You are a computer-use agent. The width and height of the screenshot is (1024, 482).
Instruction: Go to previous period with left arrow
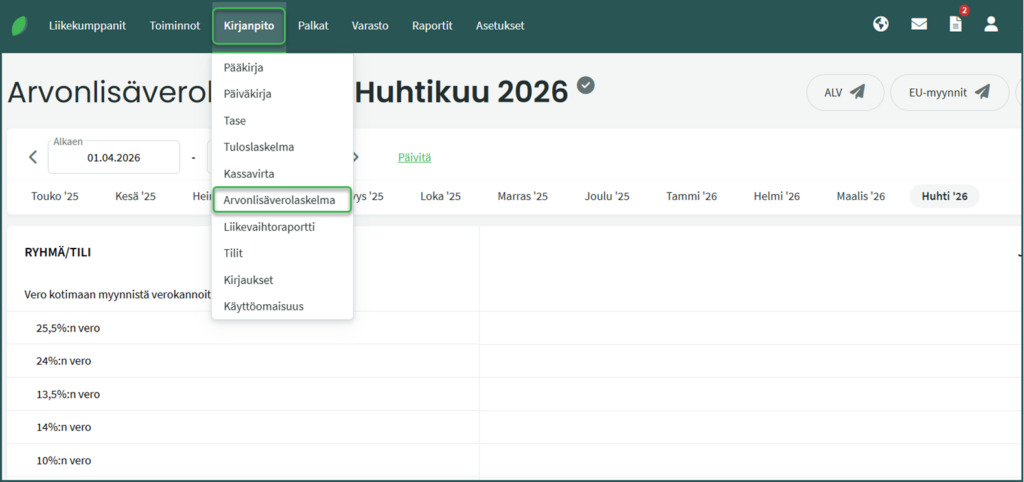32,157
